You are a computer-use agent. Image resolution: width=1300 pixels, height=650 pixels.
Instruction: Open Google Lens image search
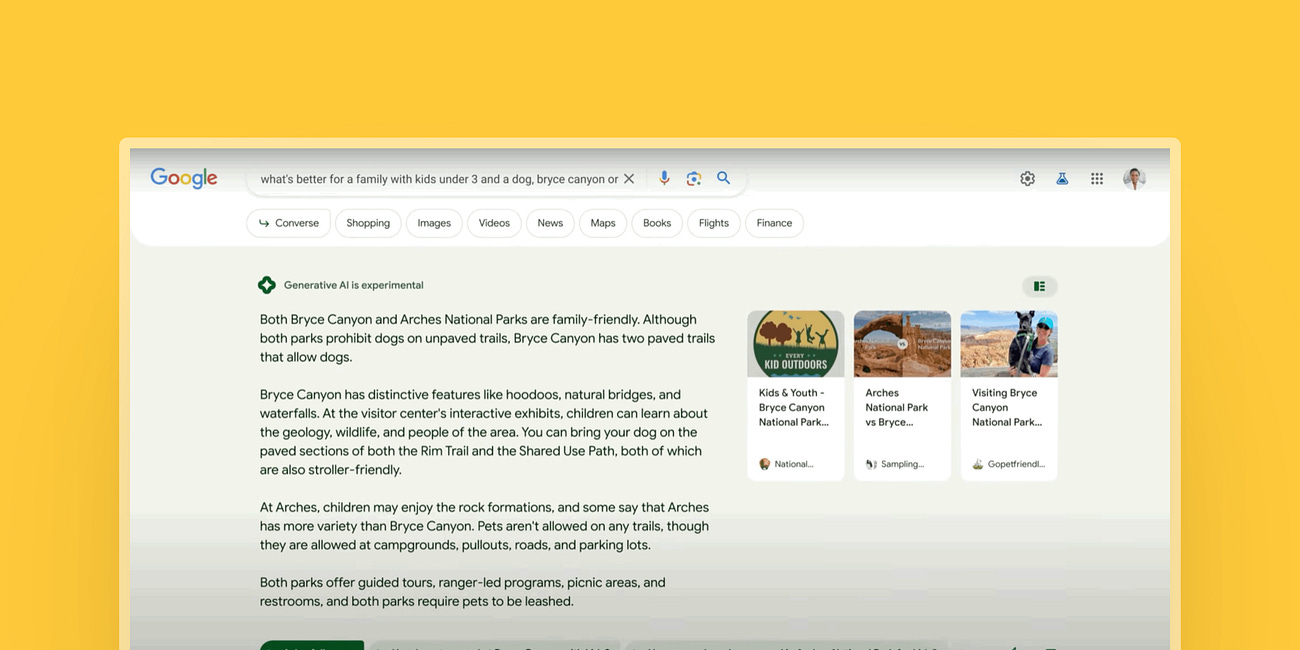tap(694, 178)
